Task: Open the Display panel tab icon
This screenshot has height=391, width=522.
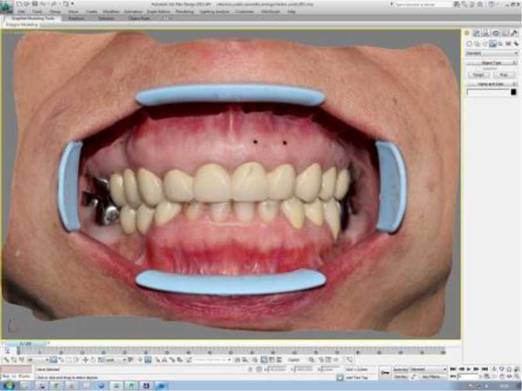Action: pos(505,33)
